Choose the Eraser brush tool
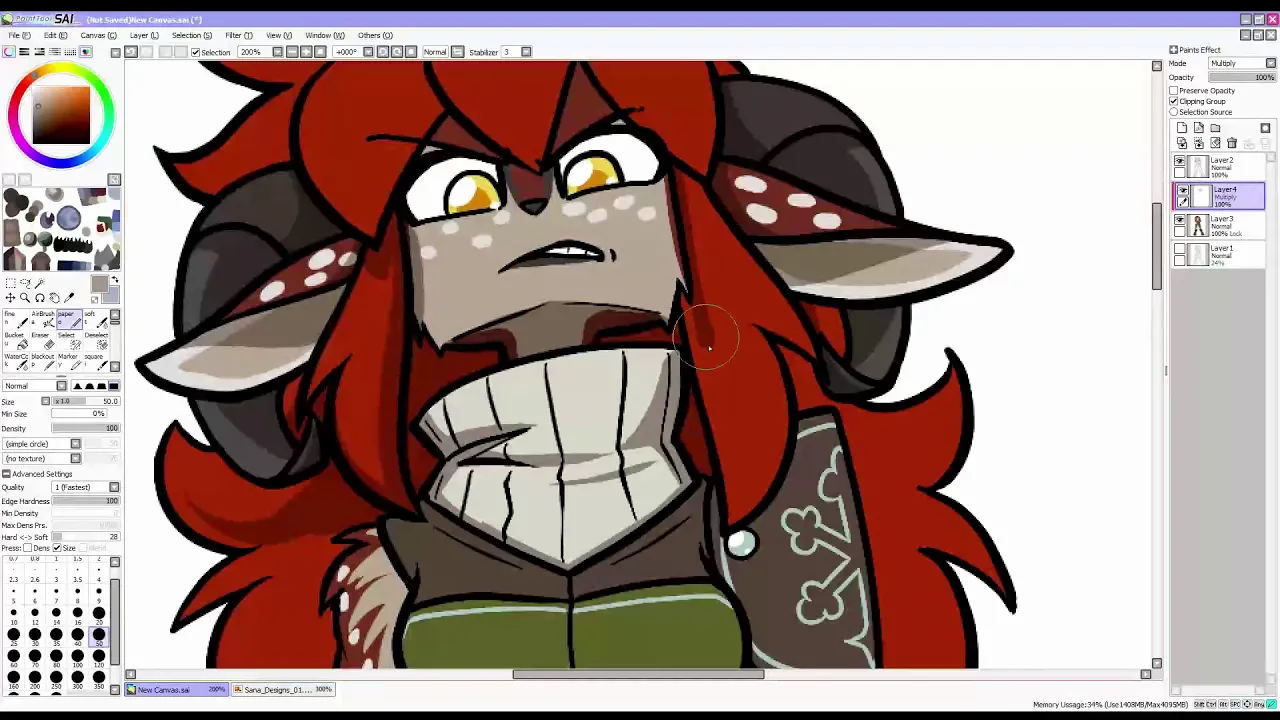 [42, 342]
